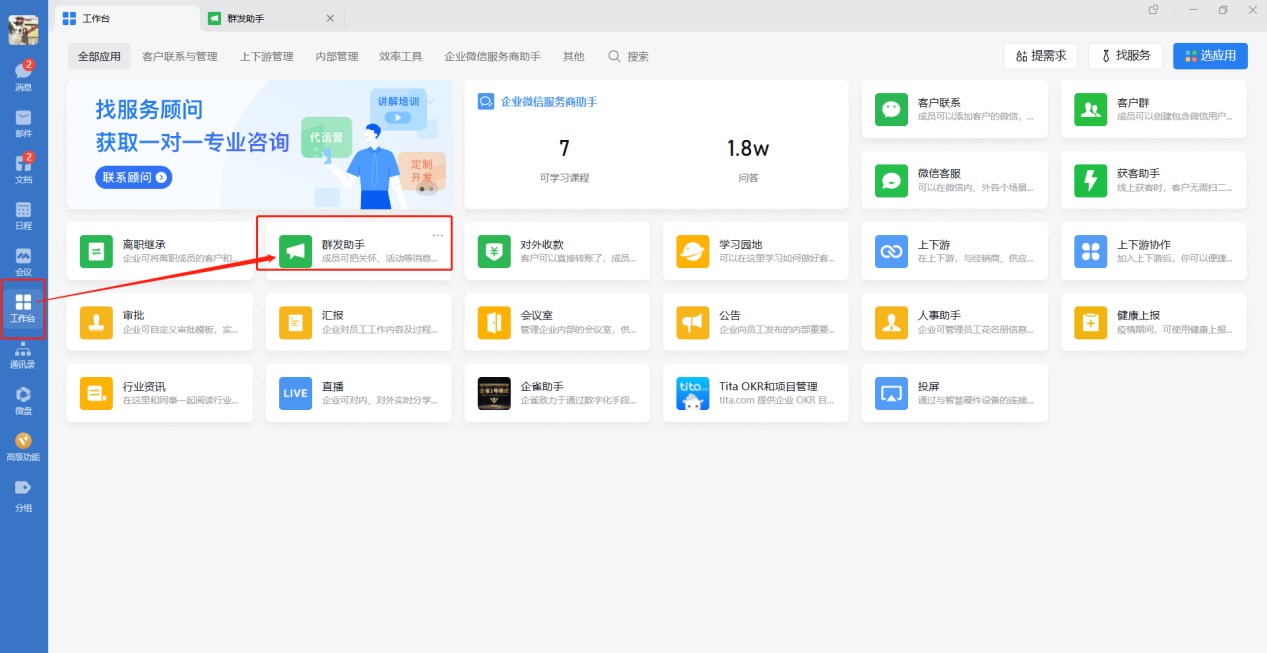Click the 群发助手 megaphone app icon
This screenshot has width=1267, height=653.
[295, 251]
